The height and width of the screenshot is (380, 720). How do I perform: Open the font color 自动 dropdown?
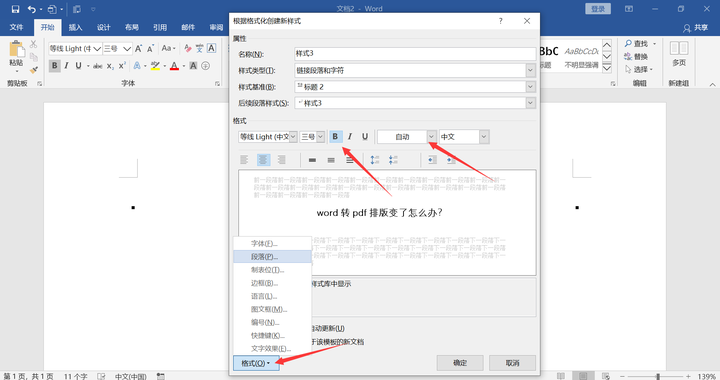[431, 136]
